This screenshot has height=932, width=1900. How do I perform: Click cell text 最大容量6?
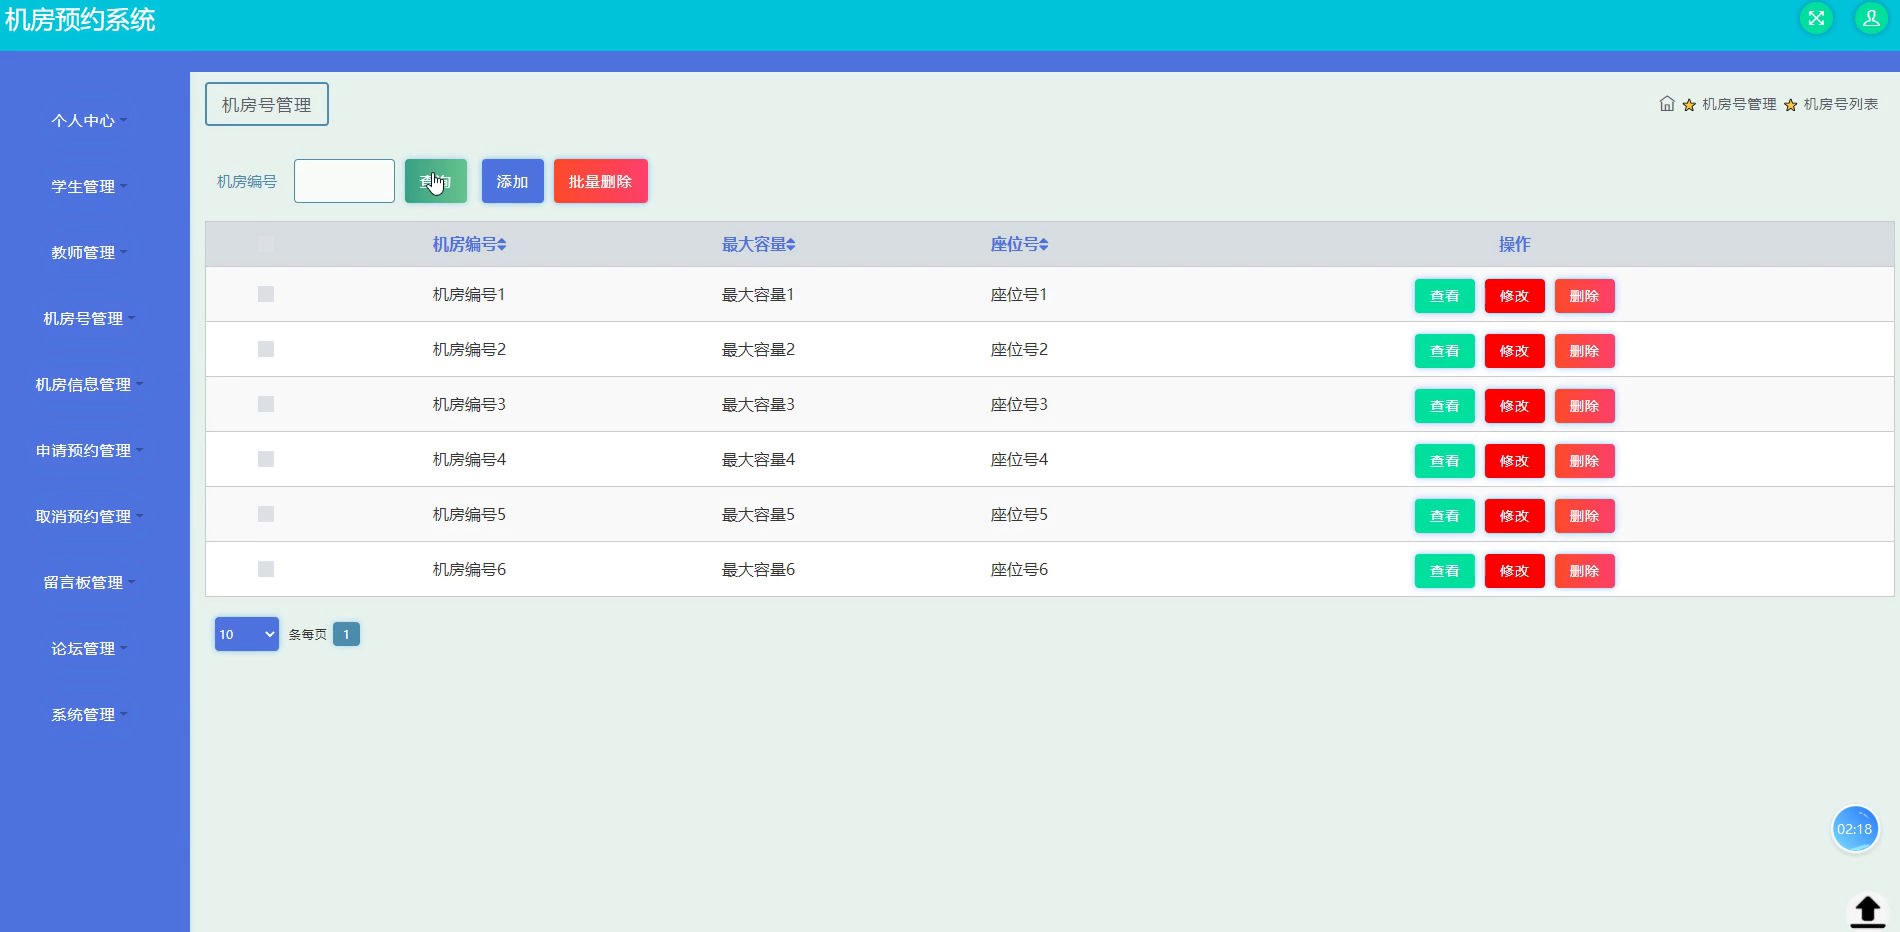(x=758, y=569)
